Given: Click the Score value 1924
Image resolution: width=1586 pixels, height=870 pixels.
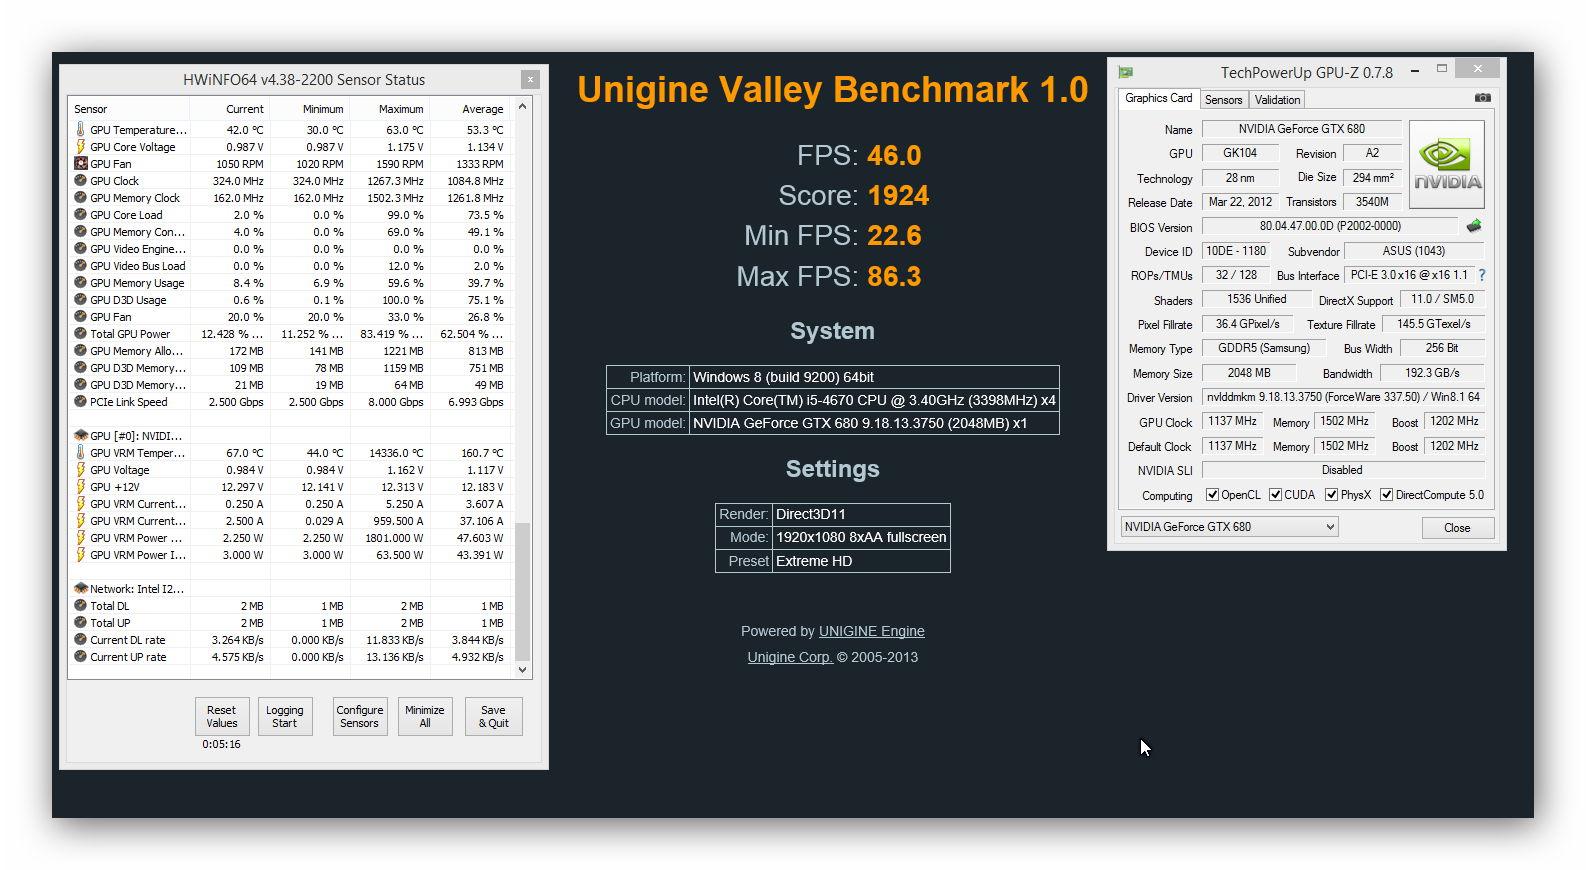Looking at the screenshot, I should (x=898, y=196).
